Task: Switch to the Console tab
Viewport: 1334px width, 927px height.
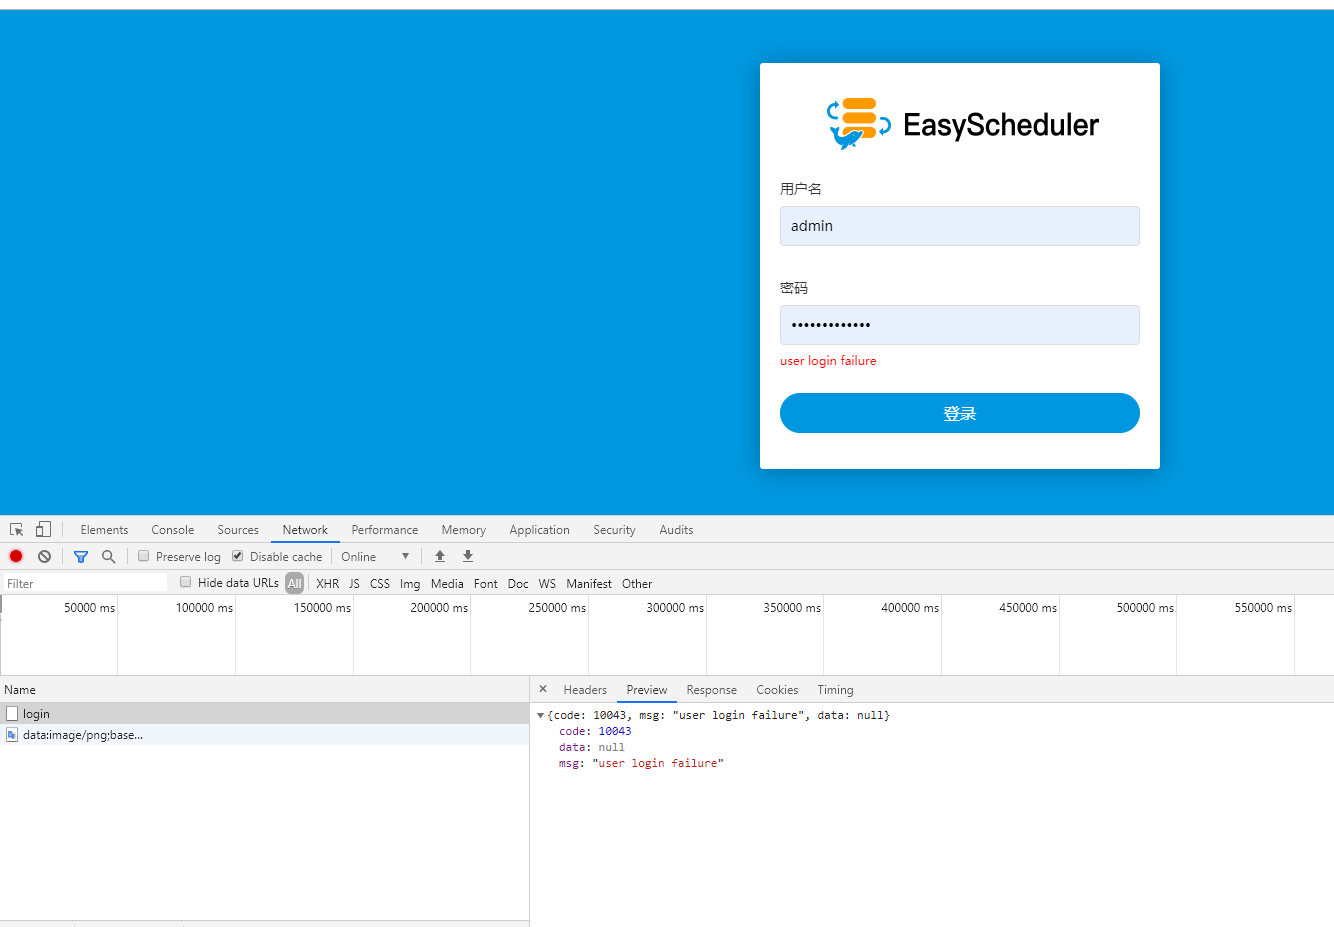Action: click(x=173, y=530)
